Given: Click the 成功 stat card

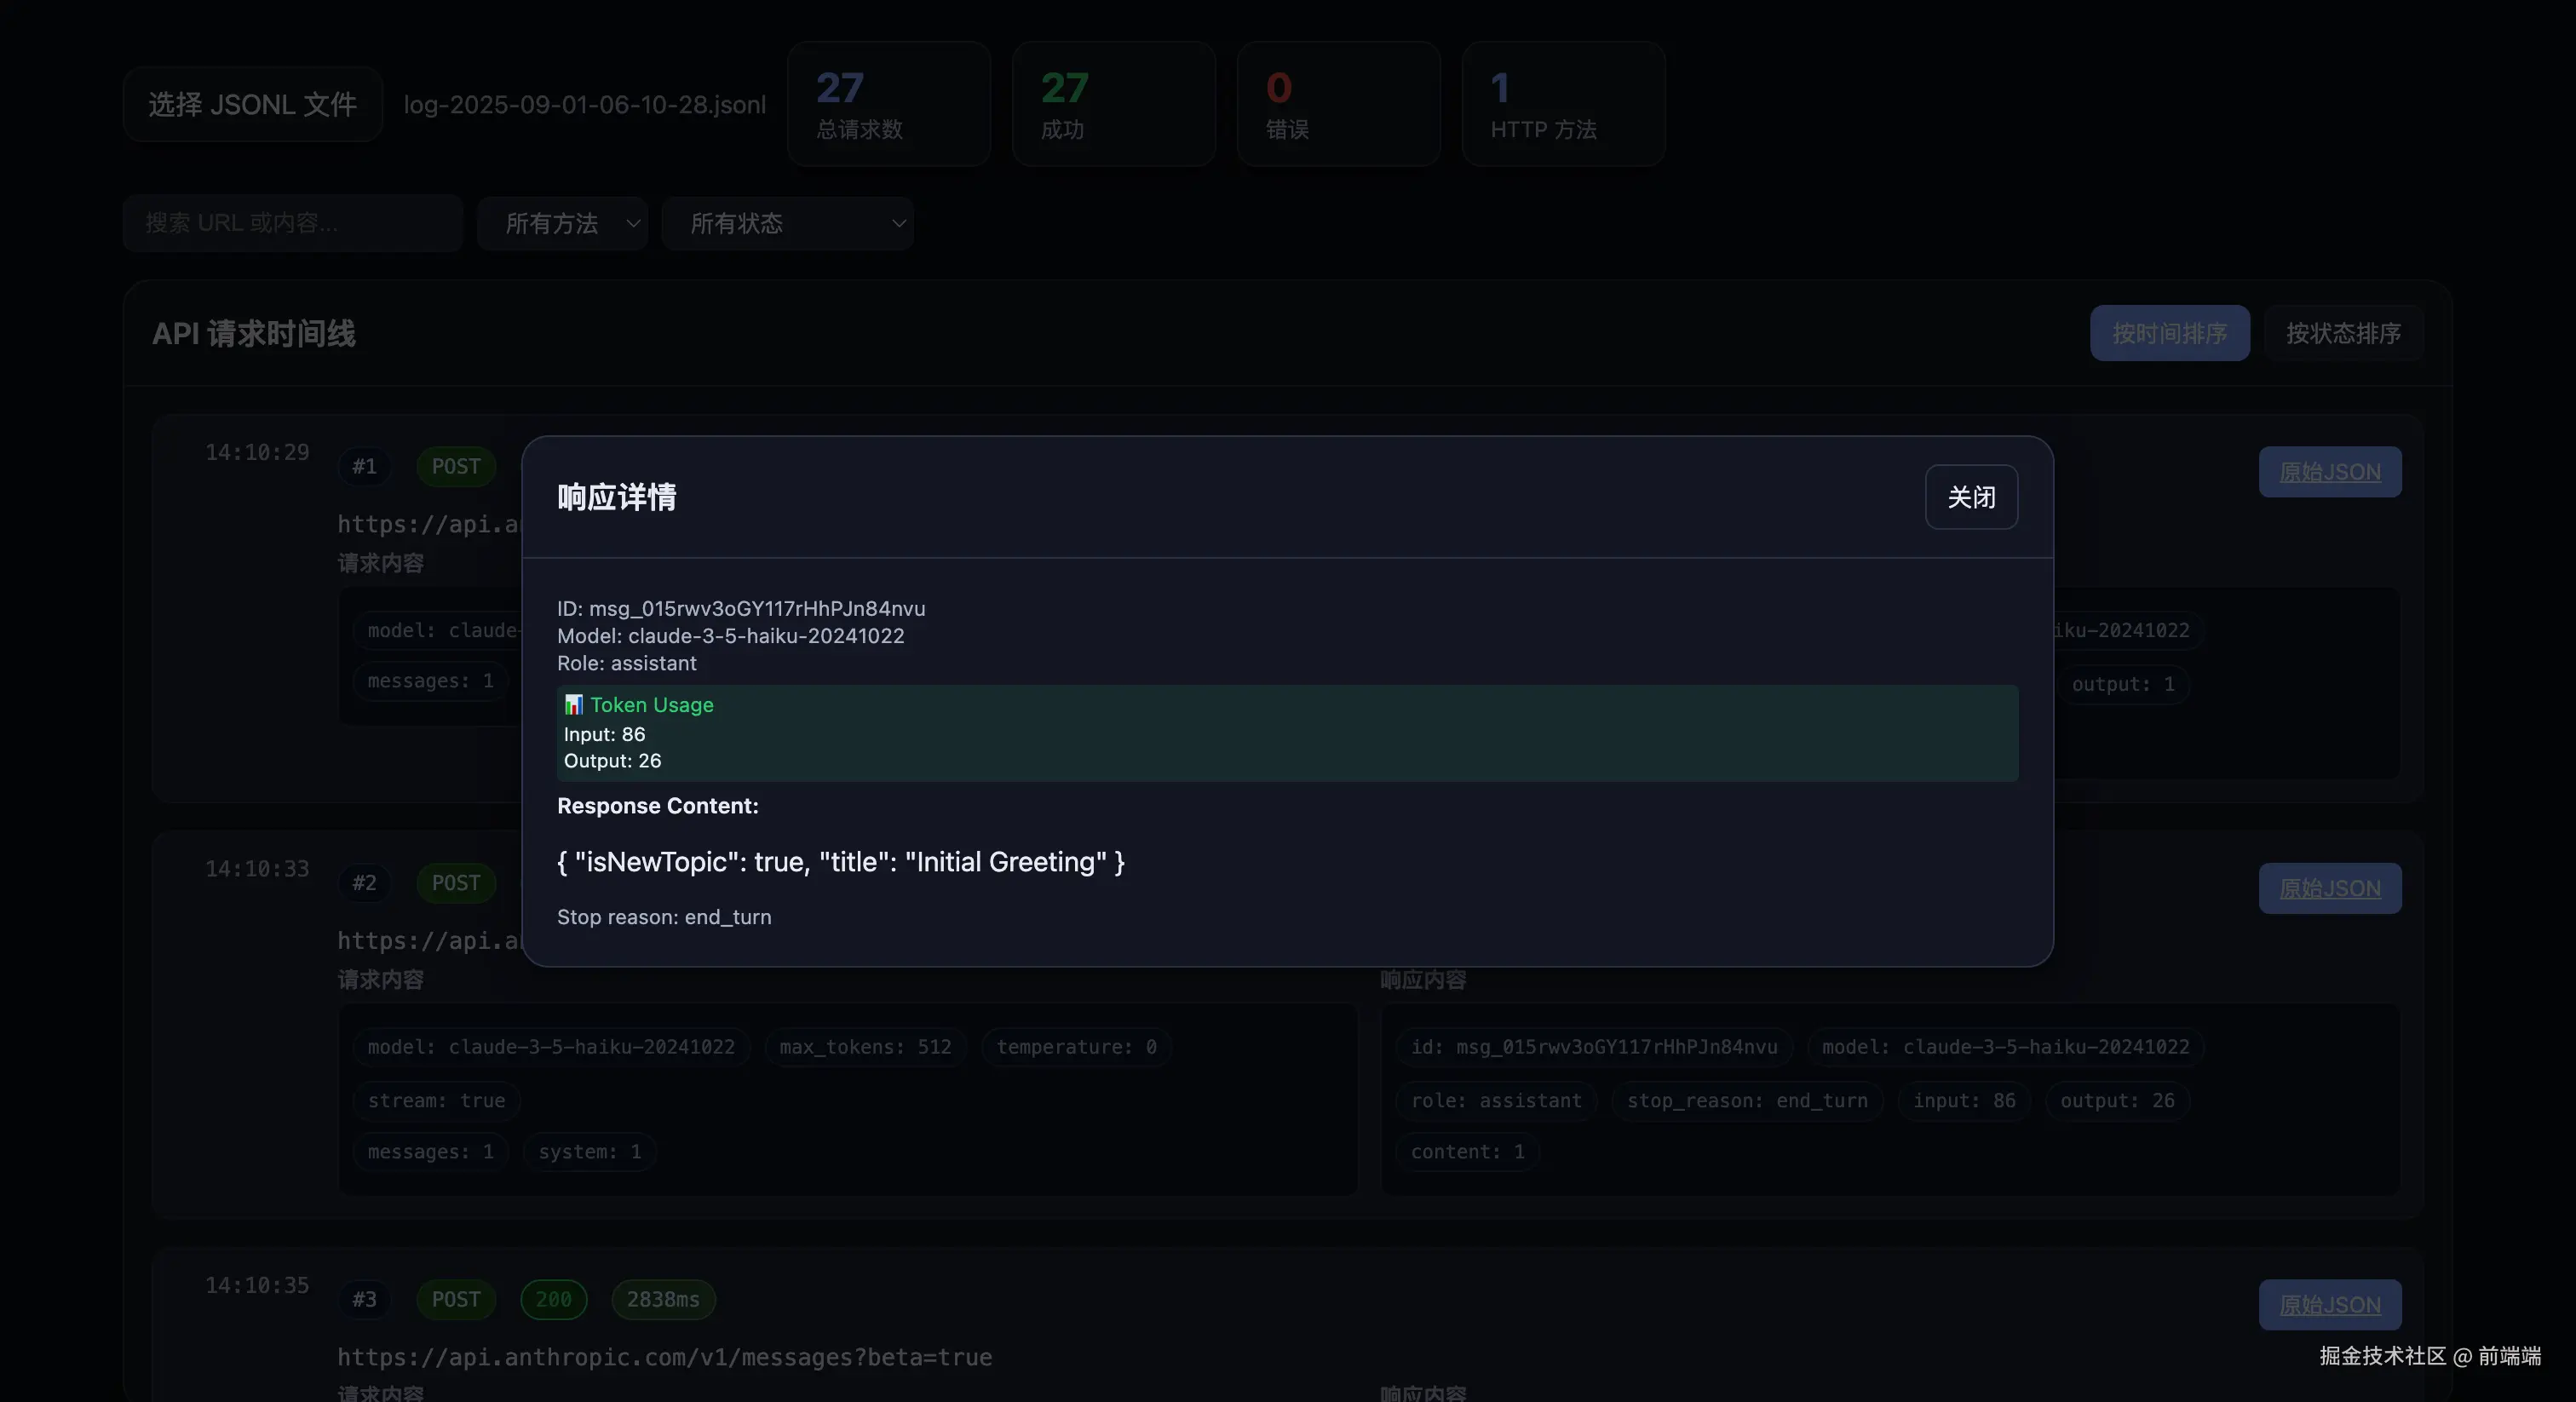Looking at the screenshot, I should (1114, 104).
